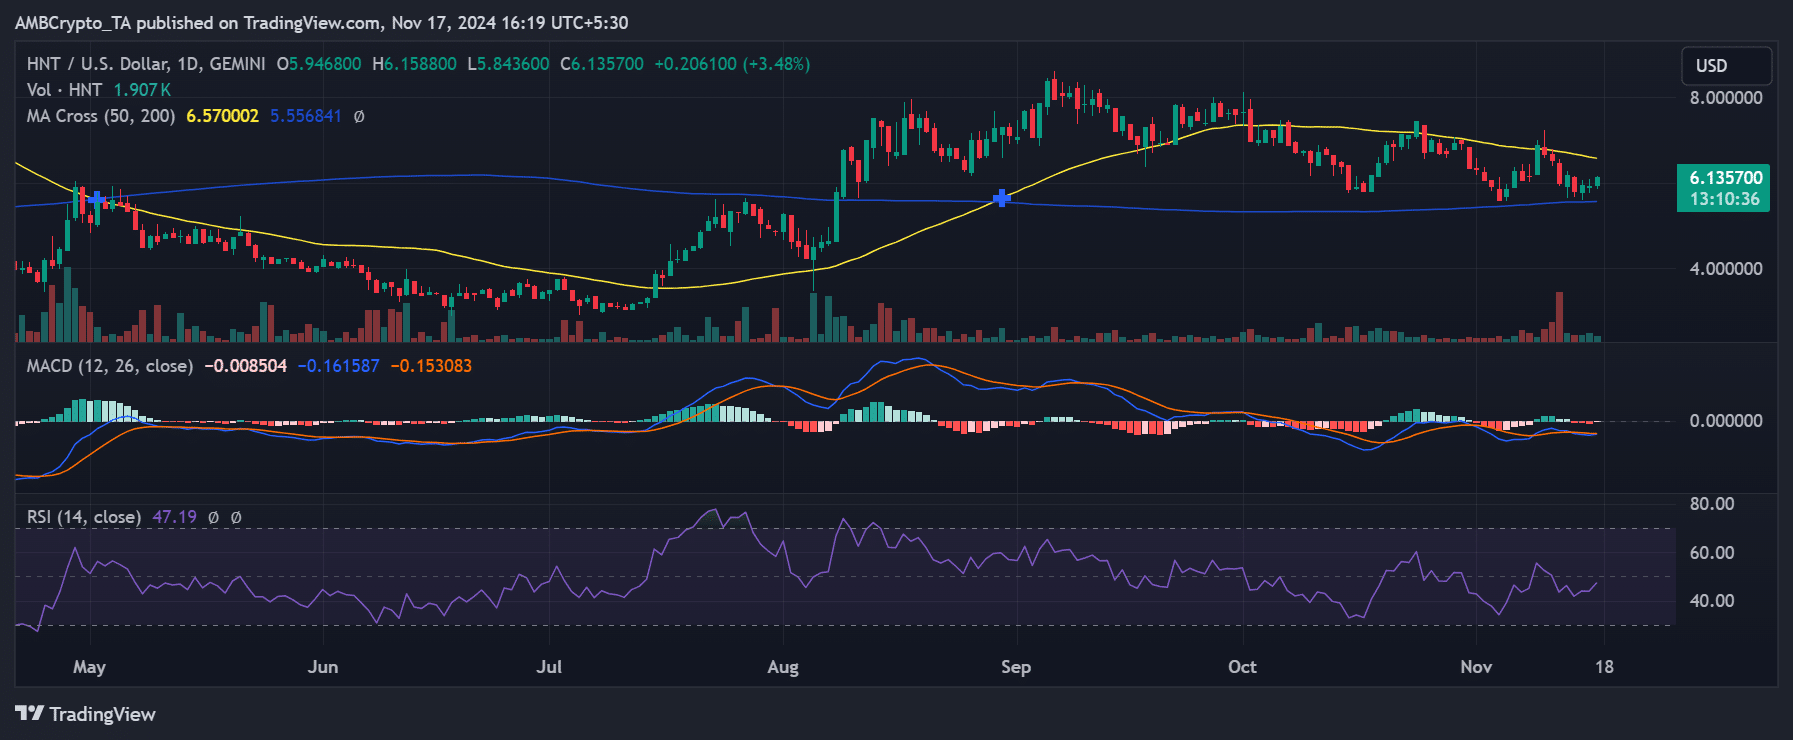This screenshot has height=740, width=1793.
Task: Click the Nov label on time axis
Action: click(x=1476, y=667)
